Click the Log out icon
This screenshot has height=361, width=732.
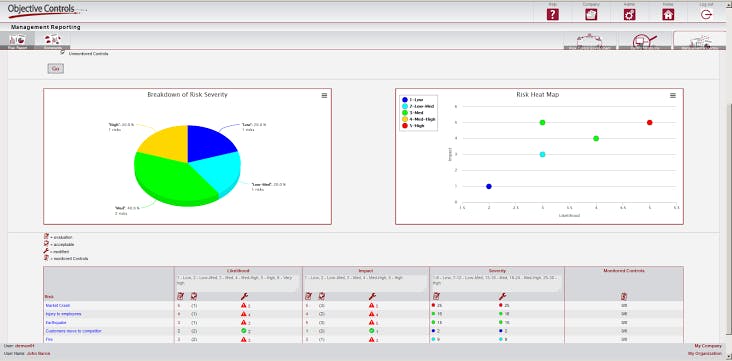pyautogui.click(x=706, y=14)
